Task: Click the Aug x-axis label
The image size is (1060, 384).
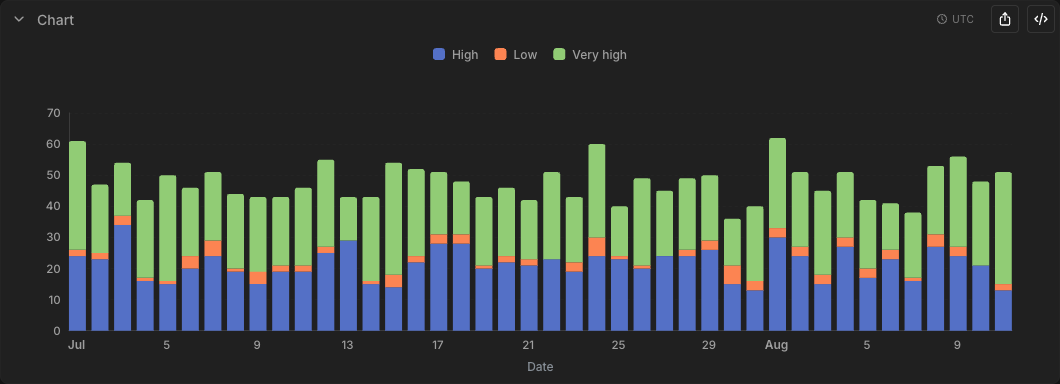Action: click(777, 345)
